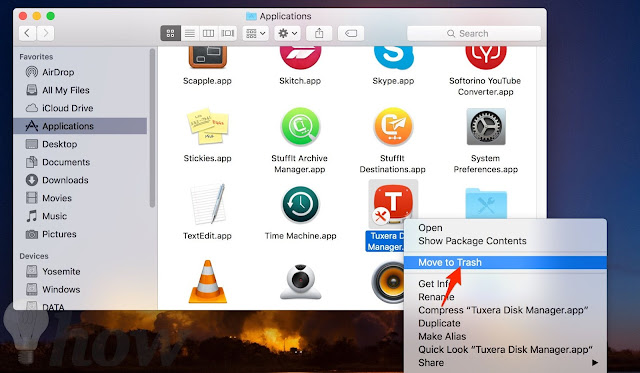640x373 pixels.
Task: Switch to list view
Action: click(x=189, y=33)
